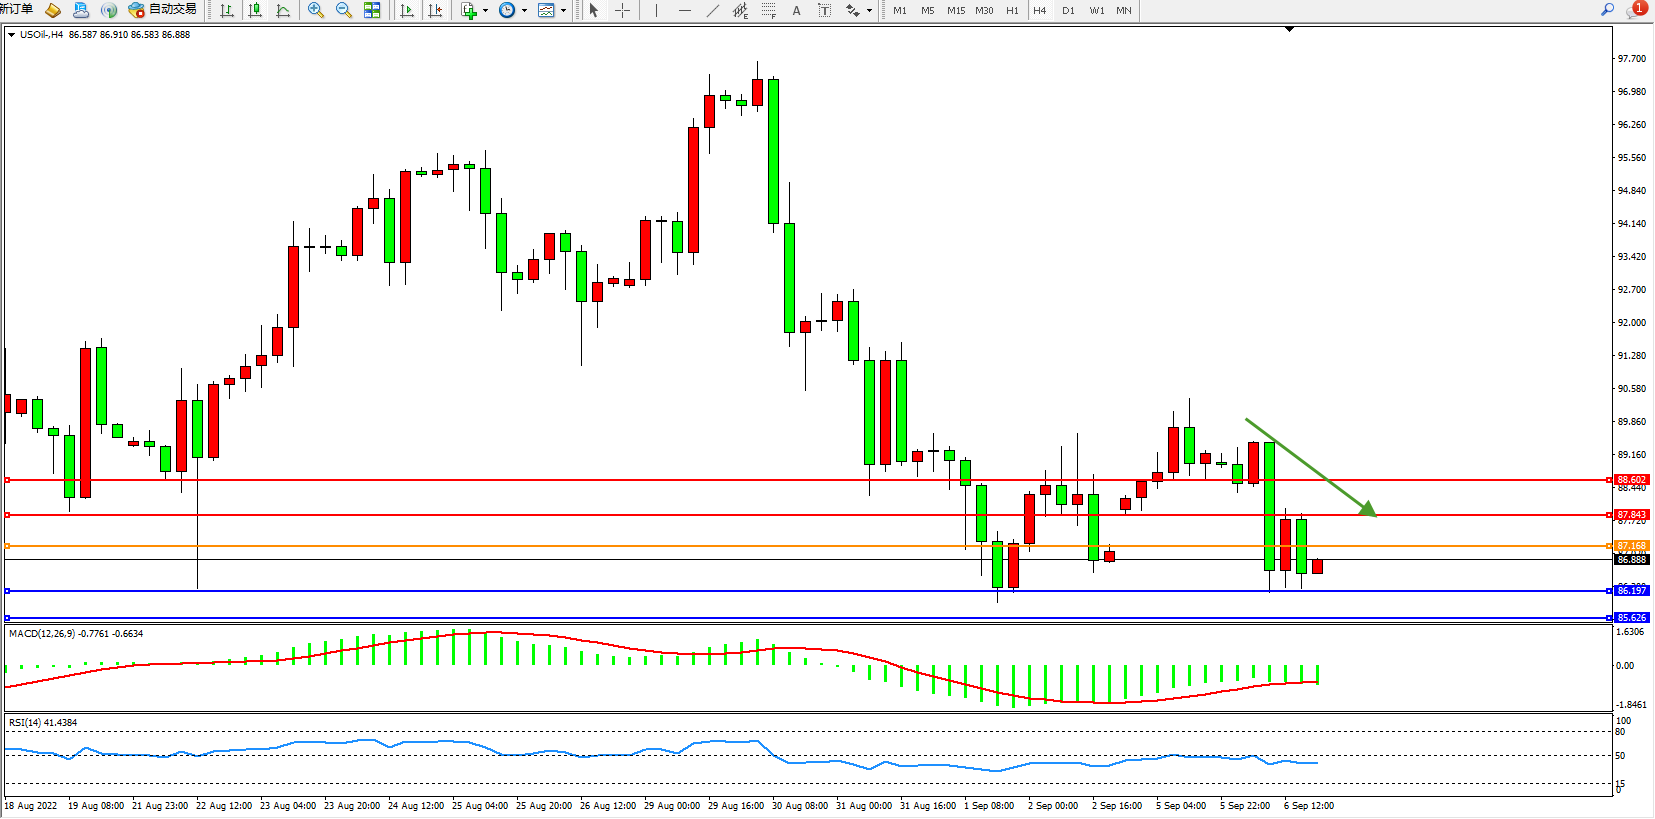Pick the trendline drawing tool
Image resolution: width=1655 pixels, height=819 pixels.
point(712,10)
